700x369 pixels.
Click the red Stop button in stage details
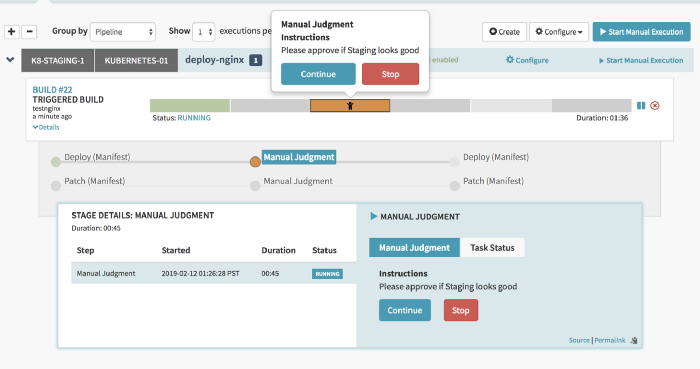pyautogui.click(x=461, y=310)
